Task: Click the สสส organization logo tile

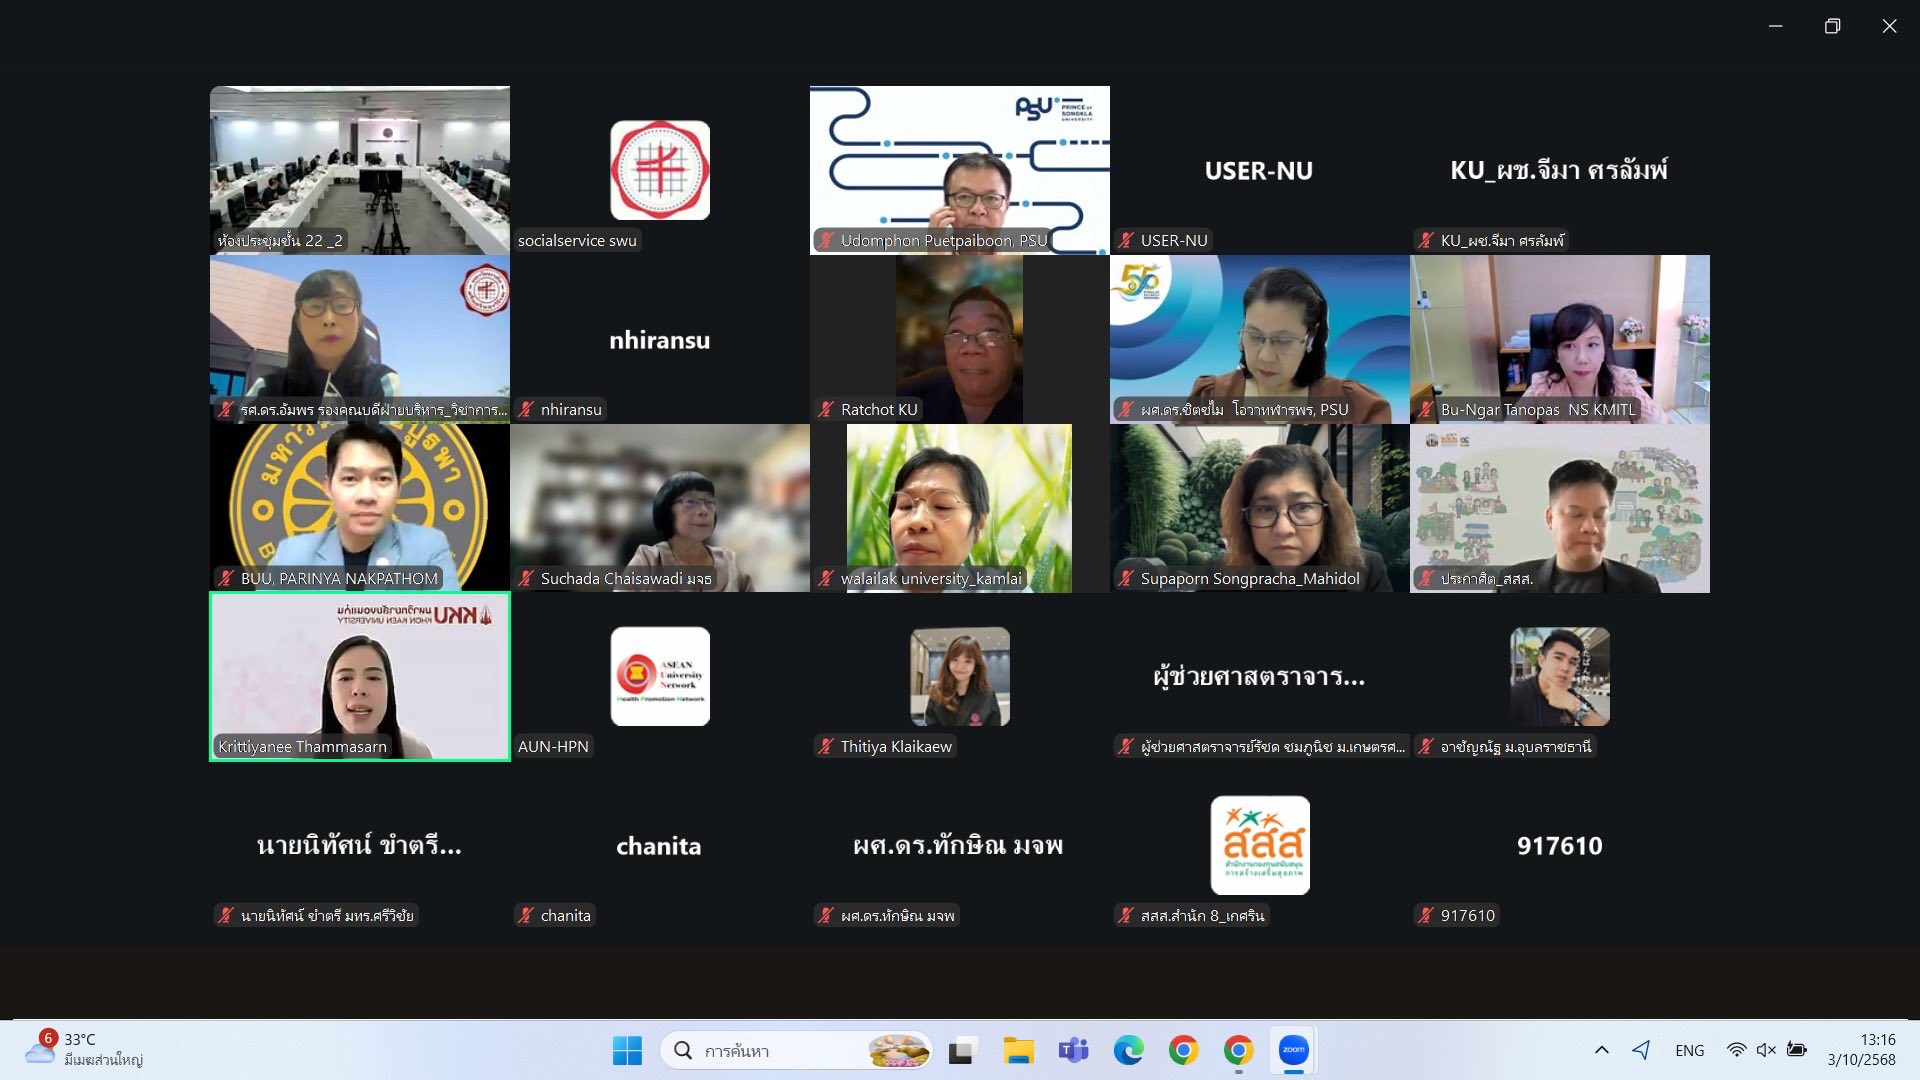Action: [1259, 845]
